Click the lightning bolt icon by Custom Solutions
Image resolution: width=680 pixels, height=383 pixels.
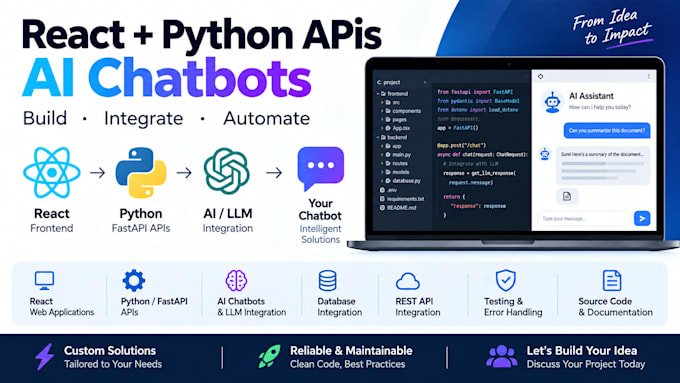pos(45,357)
